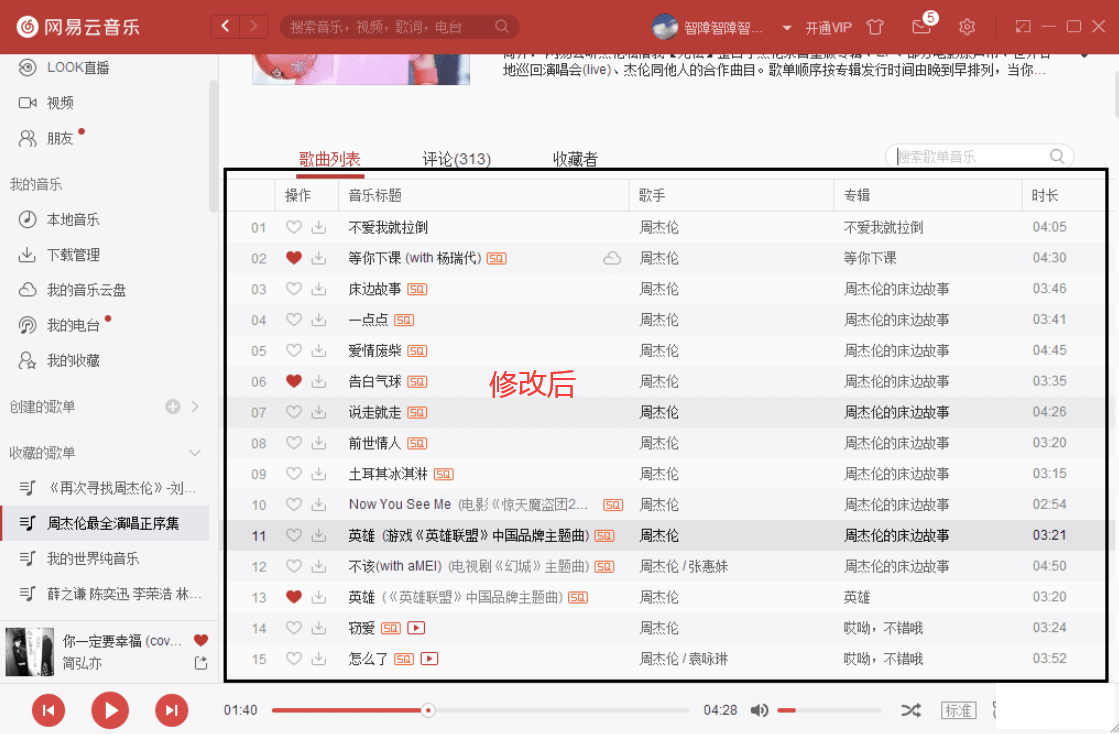
Task: Collapse the 收藏的歌单 section
Action: [194, 453]
